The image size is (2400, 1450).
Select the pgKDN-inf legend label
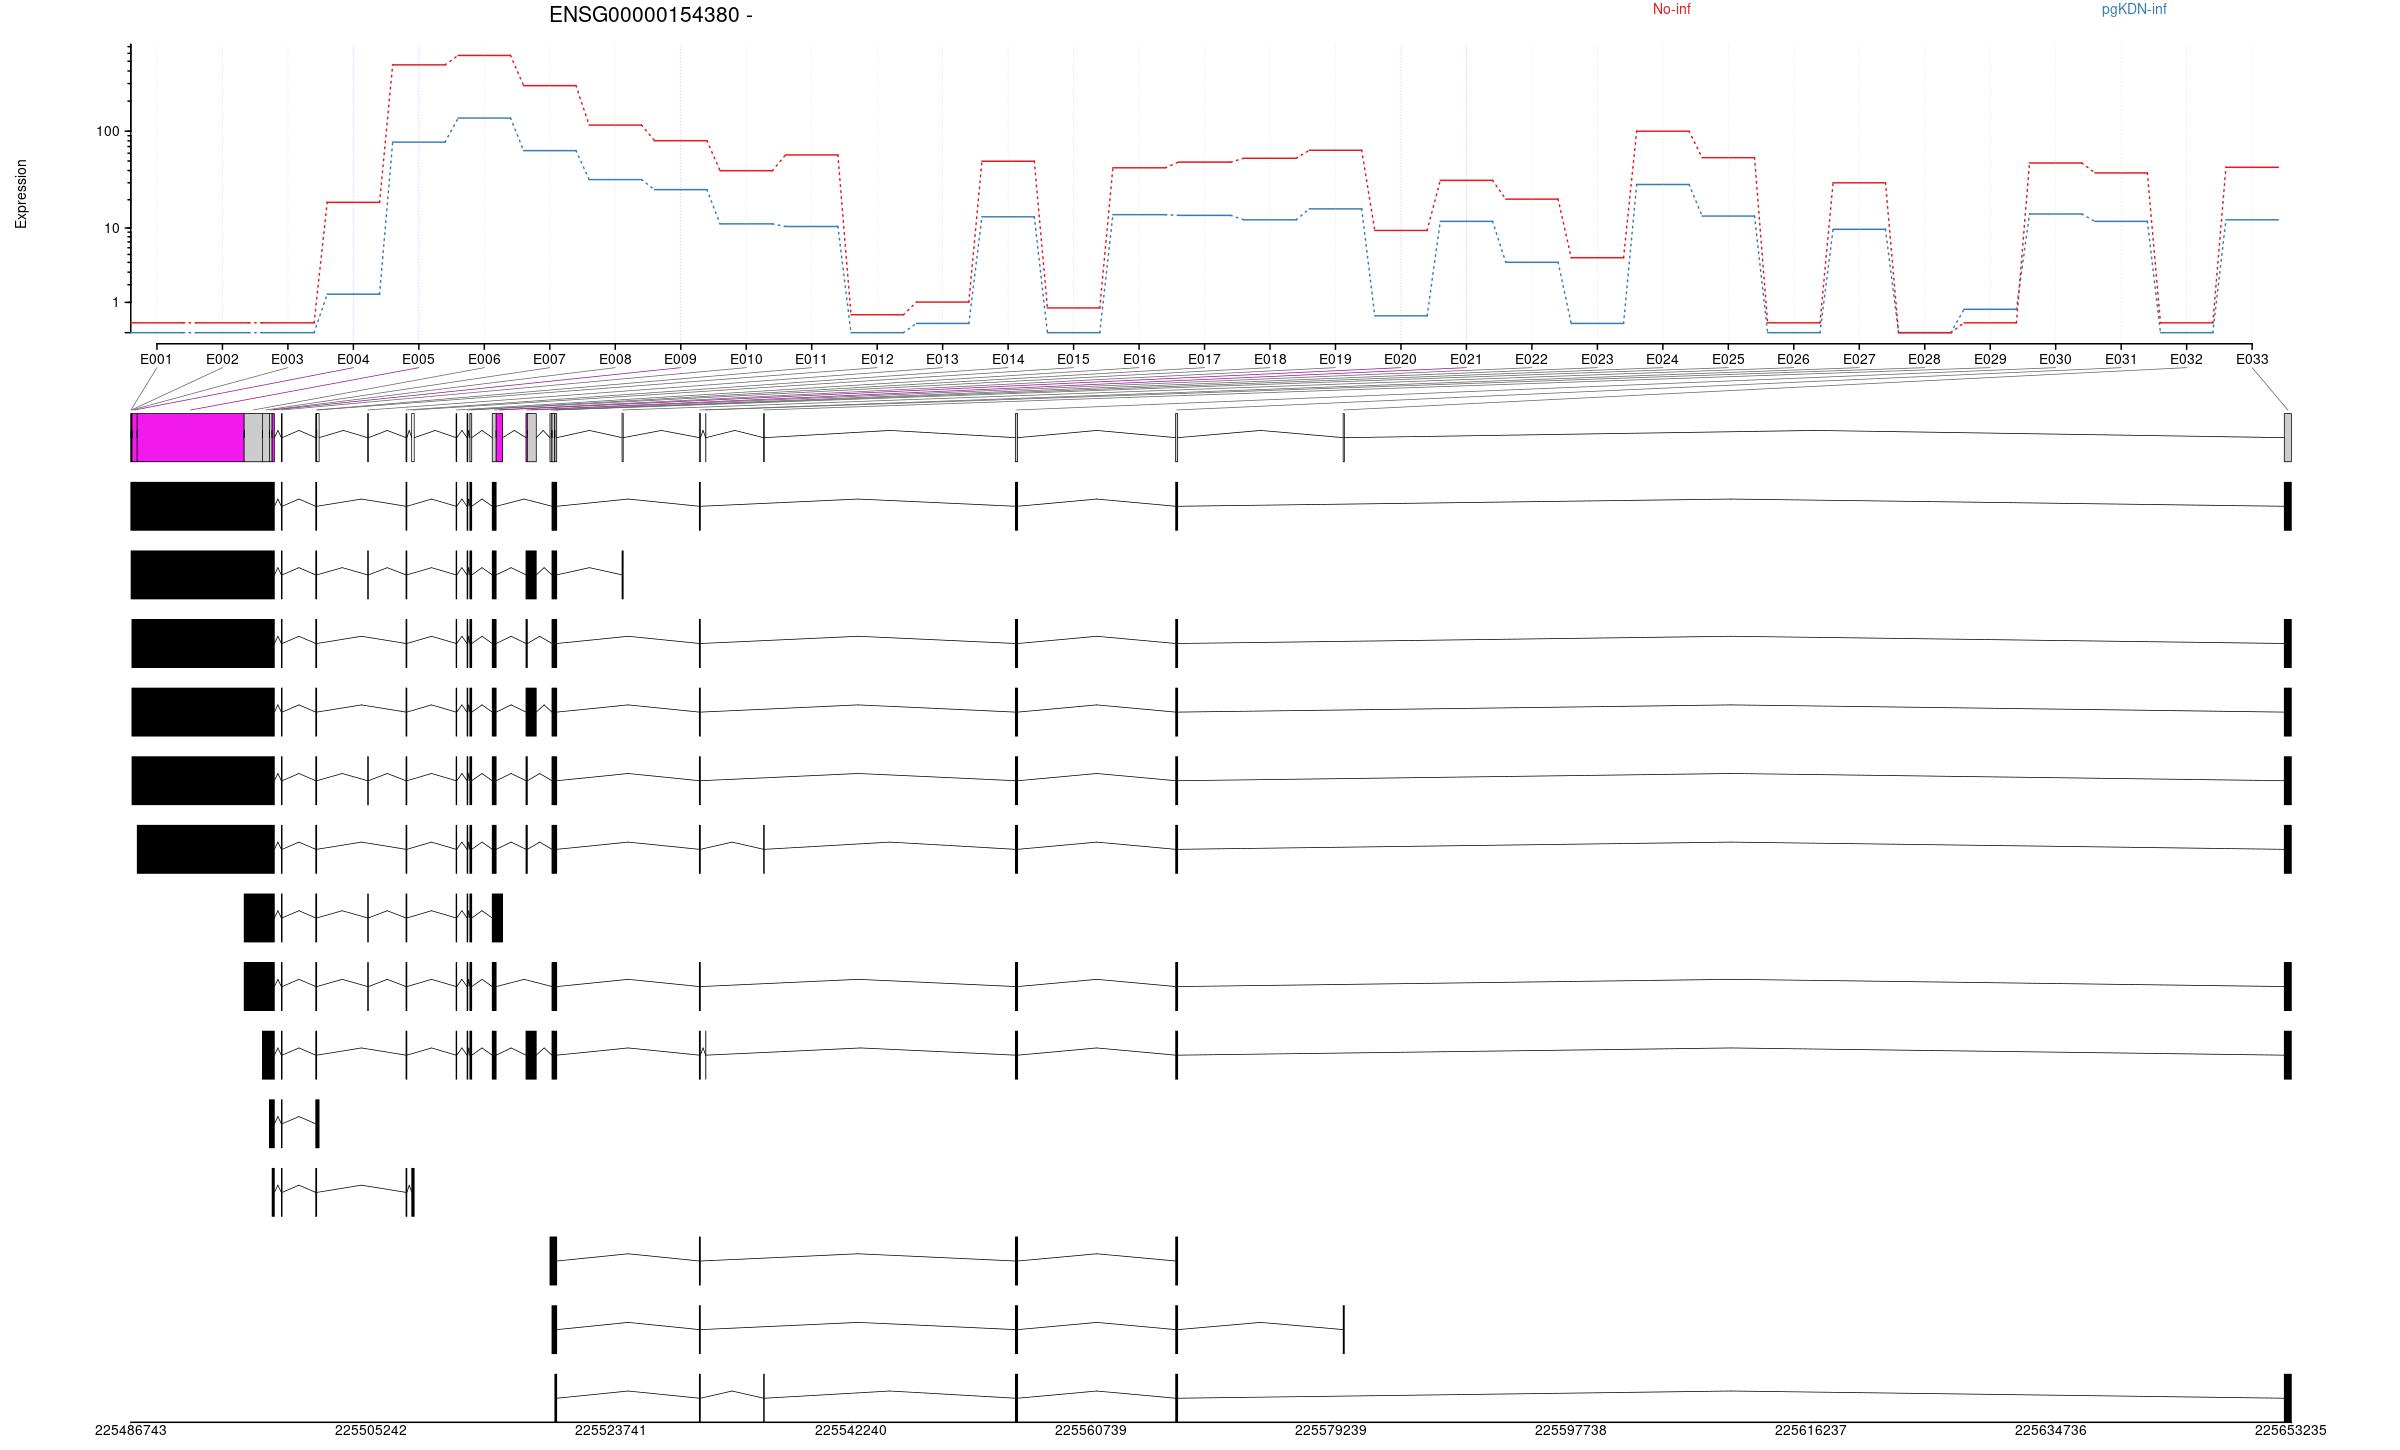(2134, 9)
